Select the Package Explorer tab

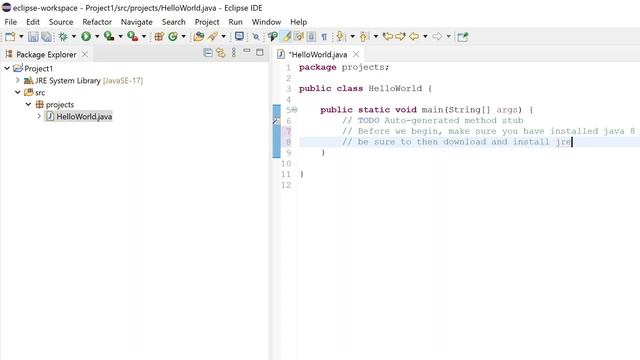(46, 54)
